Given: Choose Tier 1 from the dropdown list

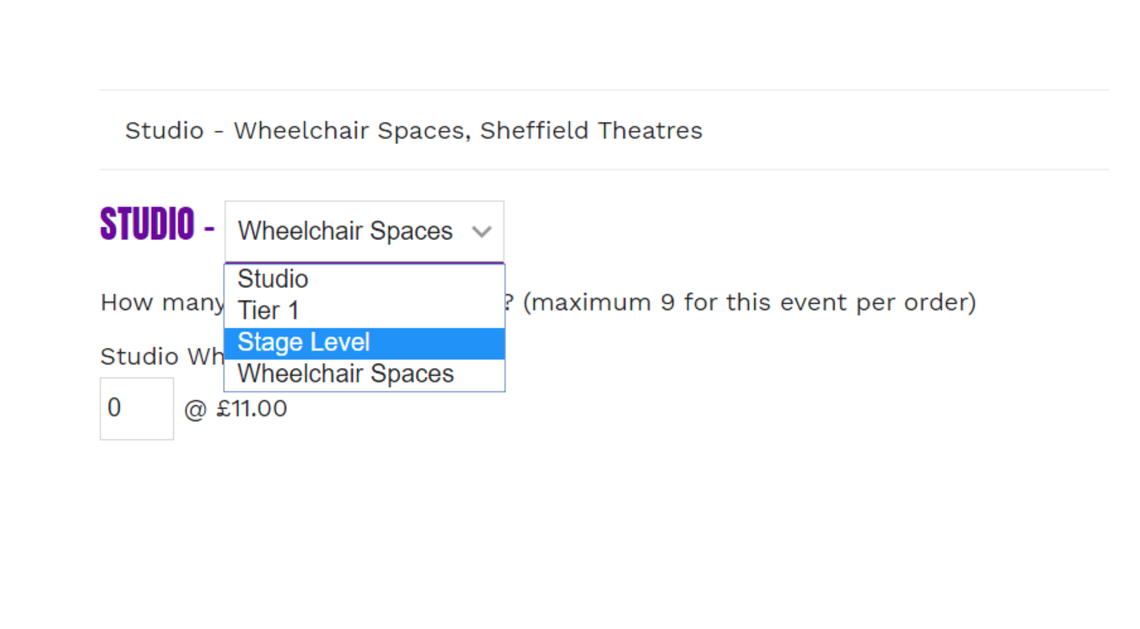Looking at the screenshot, I should [364, 311].
